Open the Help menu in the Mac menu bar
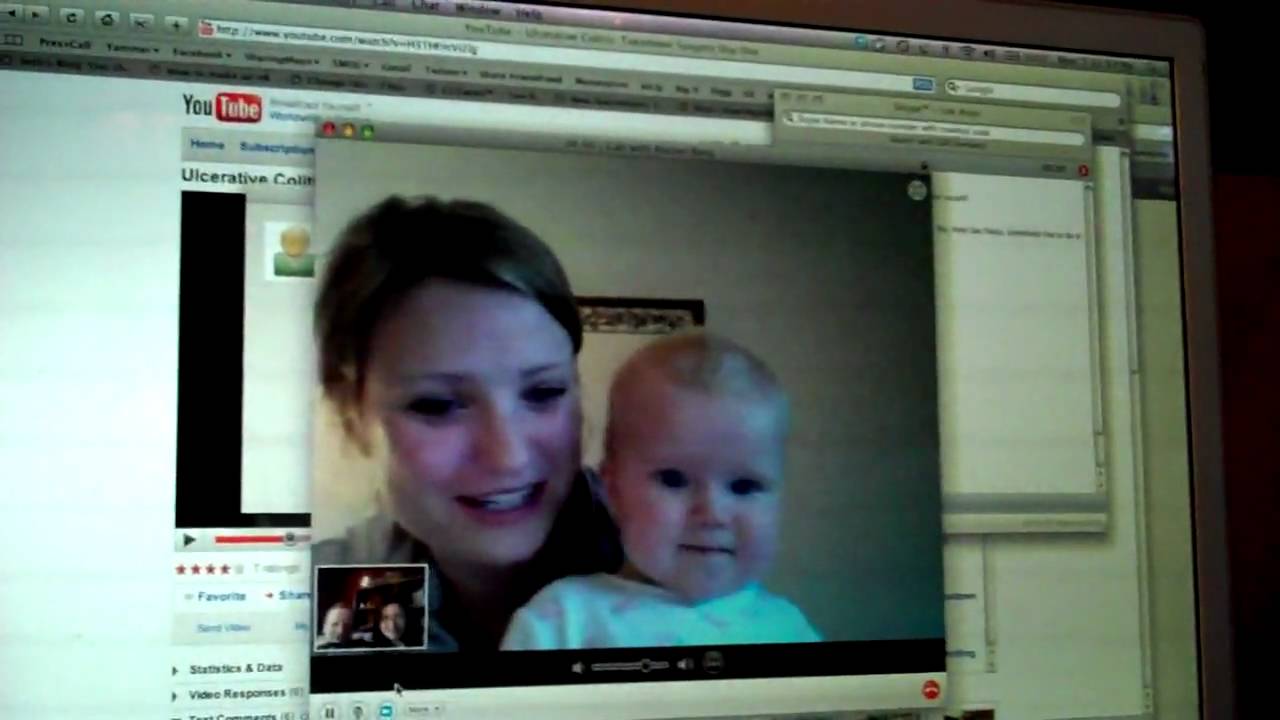Image resolution: width=1280 pixels, height=720 pixels. coord(528,14)
